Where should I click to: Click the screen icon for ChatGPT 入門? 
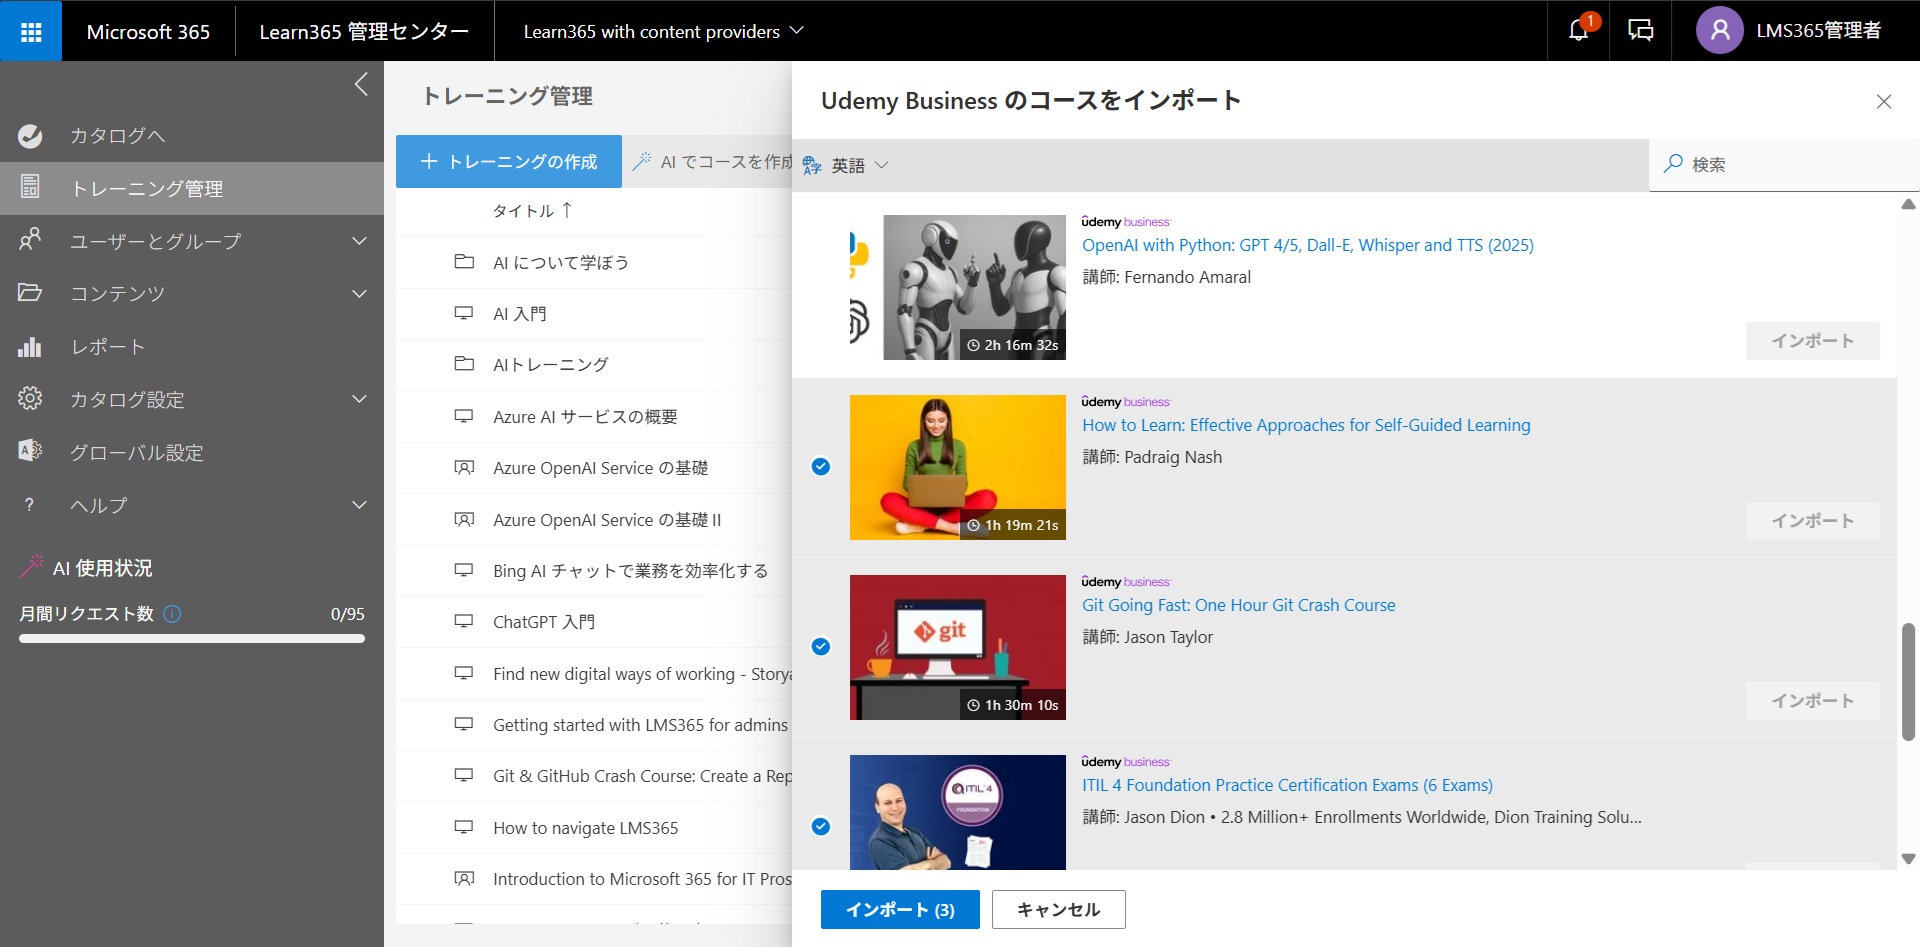click(464, 622)
